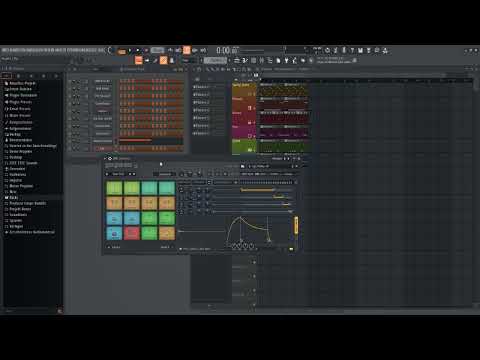Open the FPC preset name selector
This screenshot has height=360, width=480.
point(269,166)
